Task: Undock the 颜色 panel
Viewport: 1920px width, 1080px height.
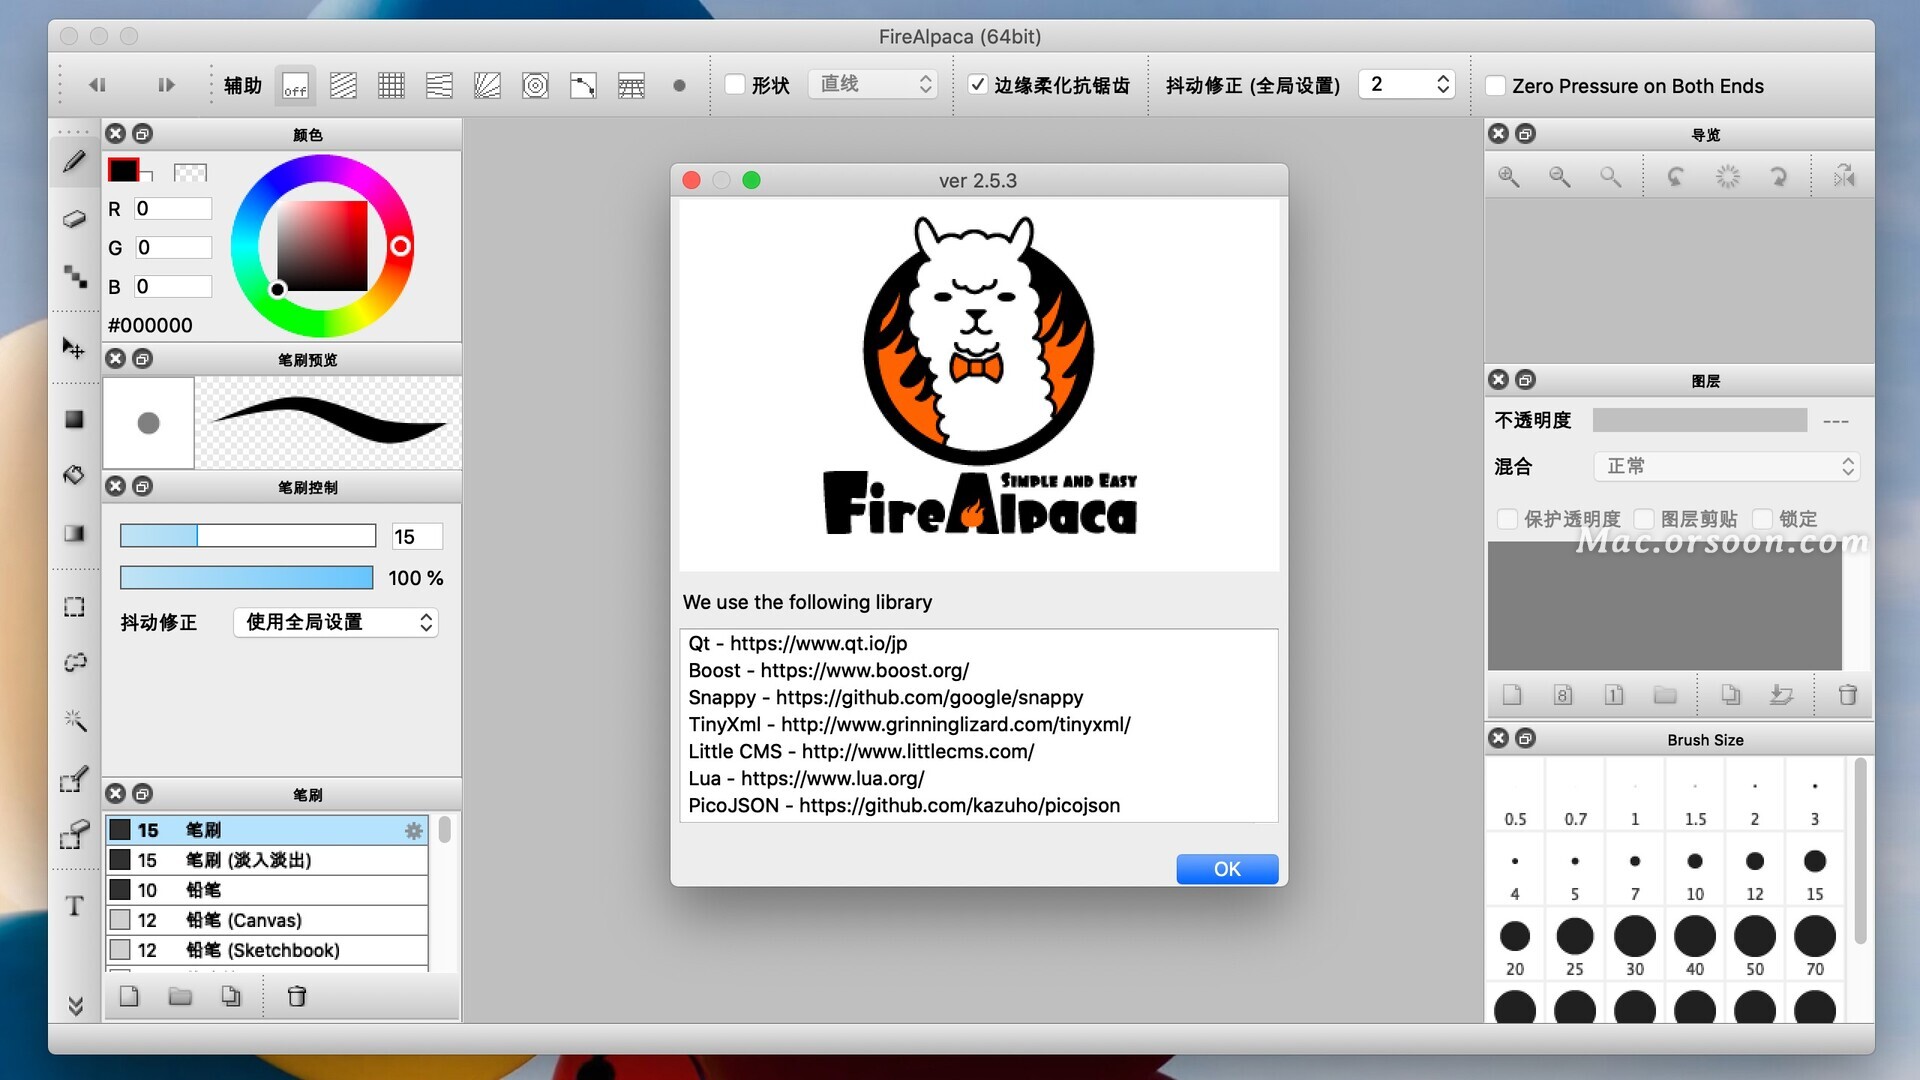Action: pyautogui.click(x=143, y=134)
